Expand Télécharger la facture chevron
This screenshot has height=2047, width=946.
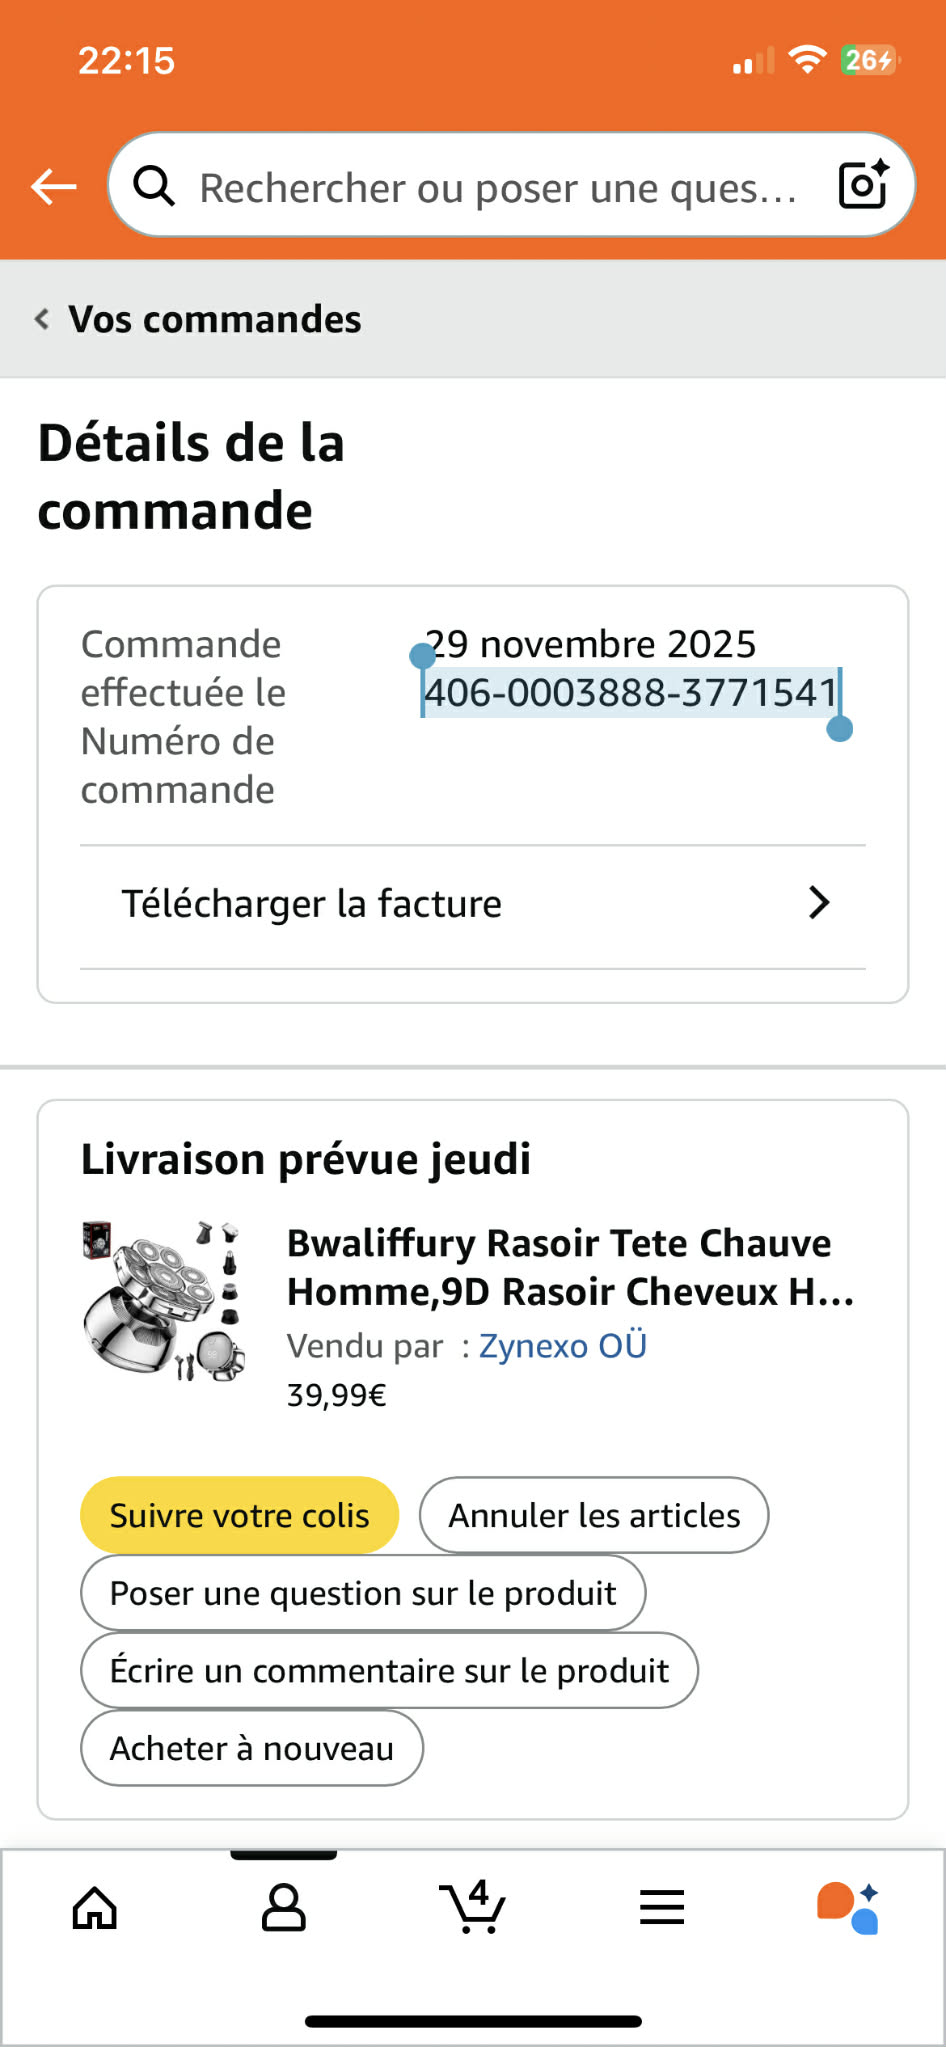819,903
